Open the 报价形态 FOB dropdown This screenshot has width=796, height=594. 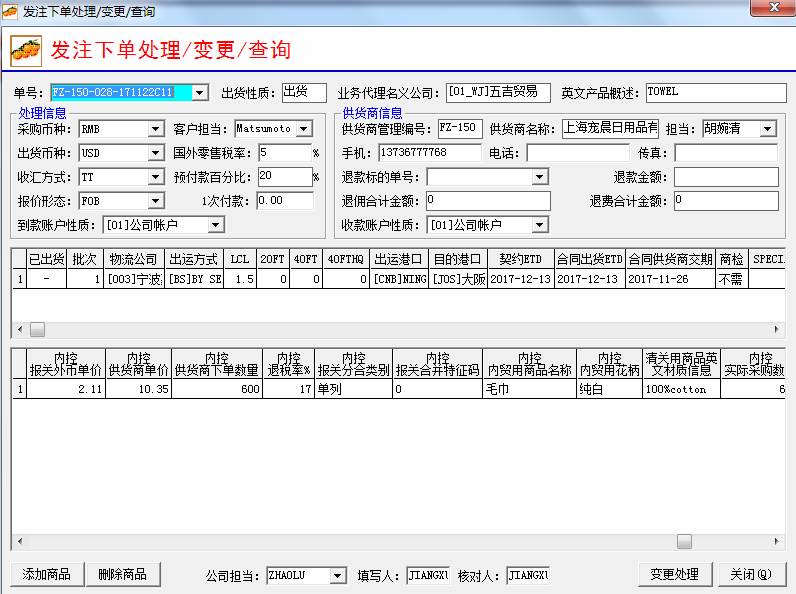(156, 201)
